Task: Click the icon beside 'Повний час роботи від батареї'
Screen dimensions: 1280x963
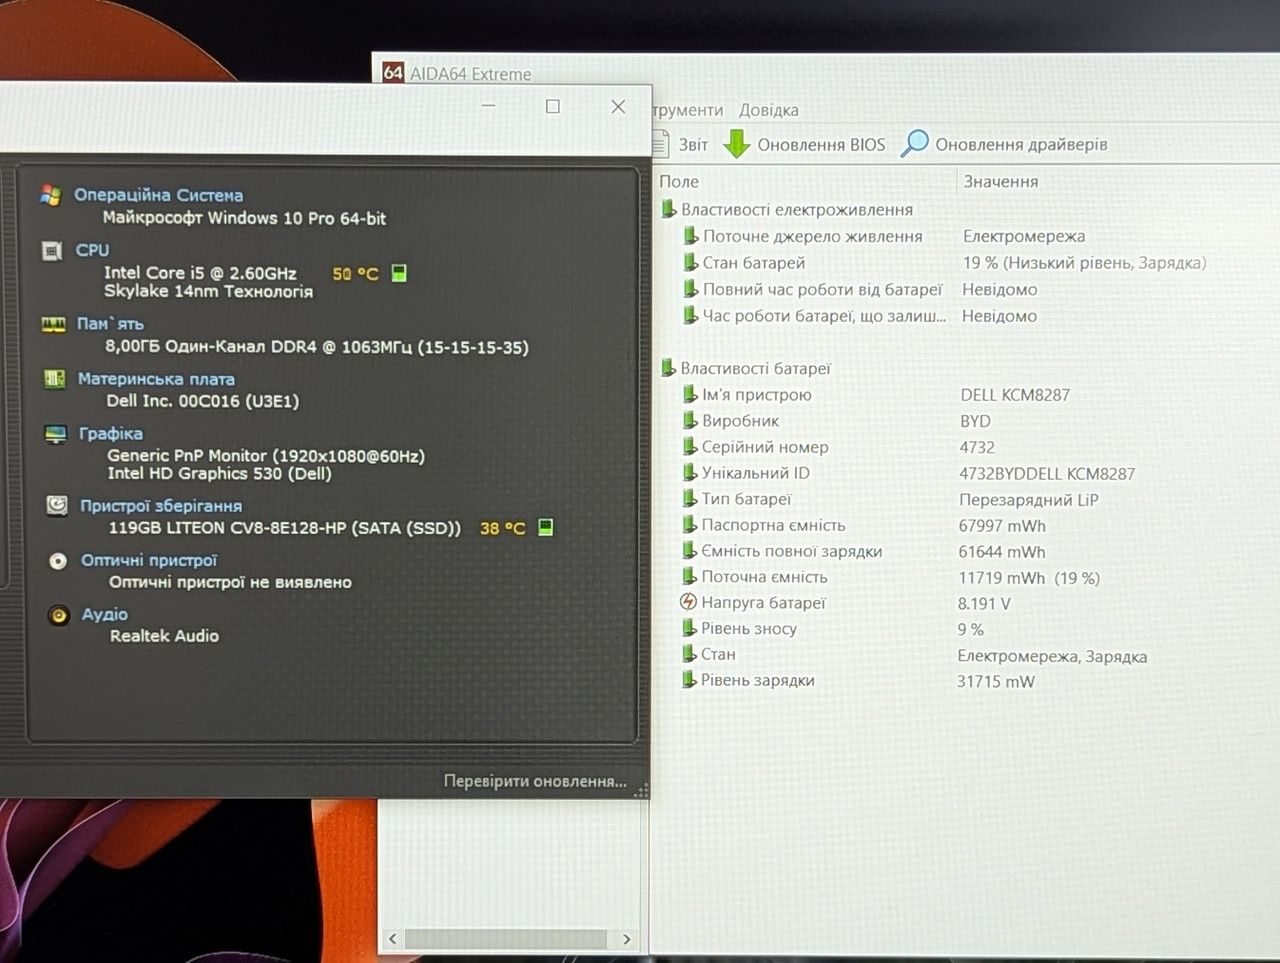Action: [690, 289]
